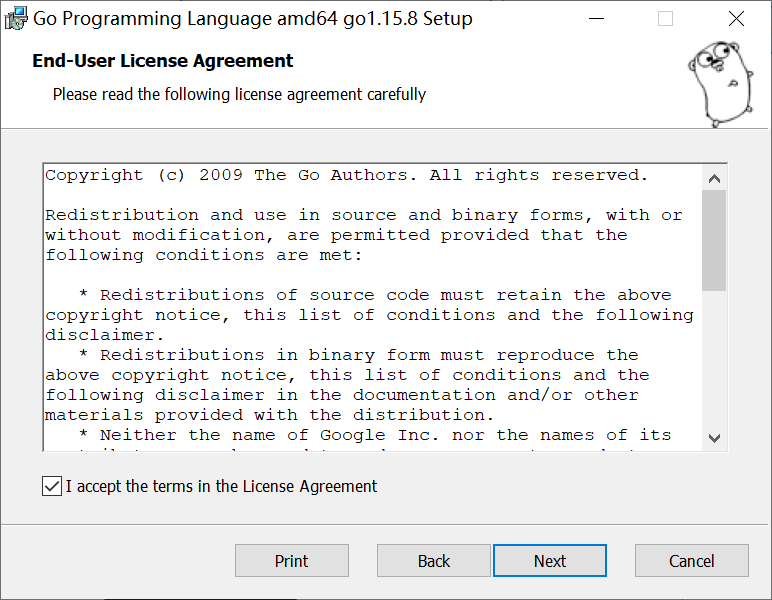Click the Copyright 2009 Go Authors line
Viewport: 772px width, 600px height.
(x=347, y=176)
